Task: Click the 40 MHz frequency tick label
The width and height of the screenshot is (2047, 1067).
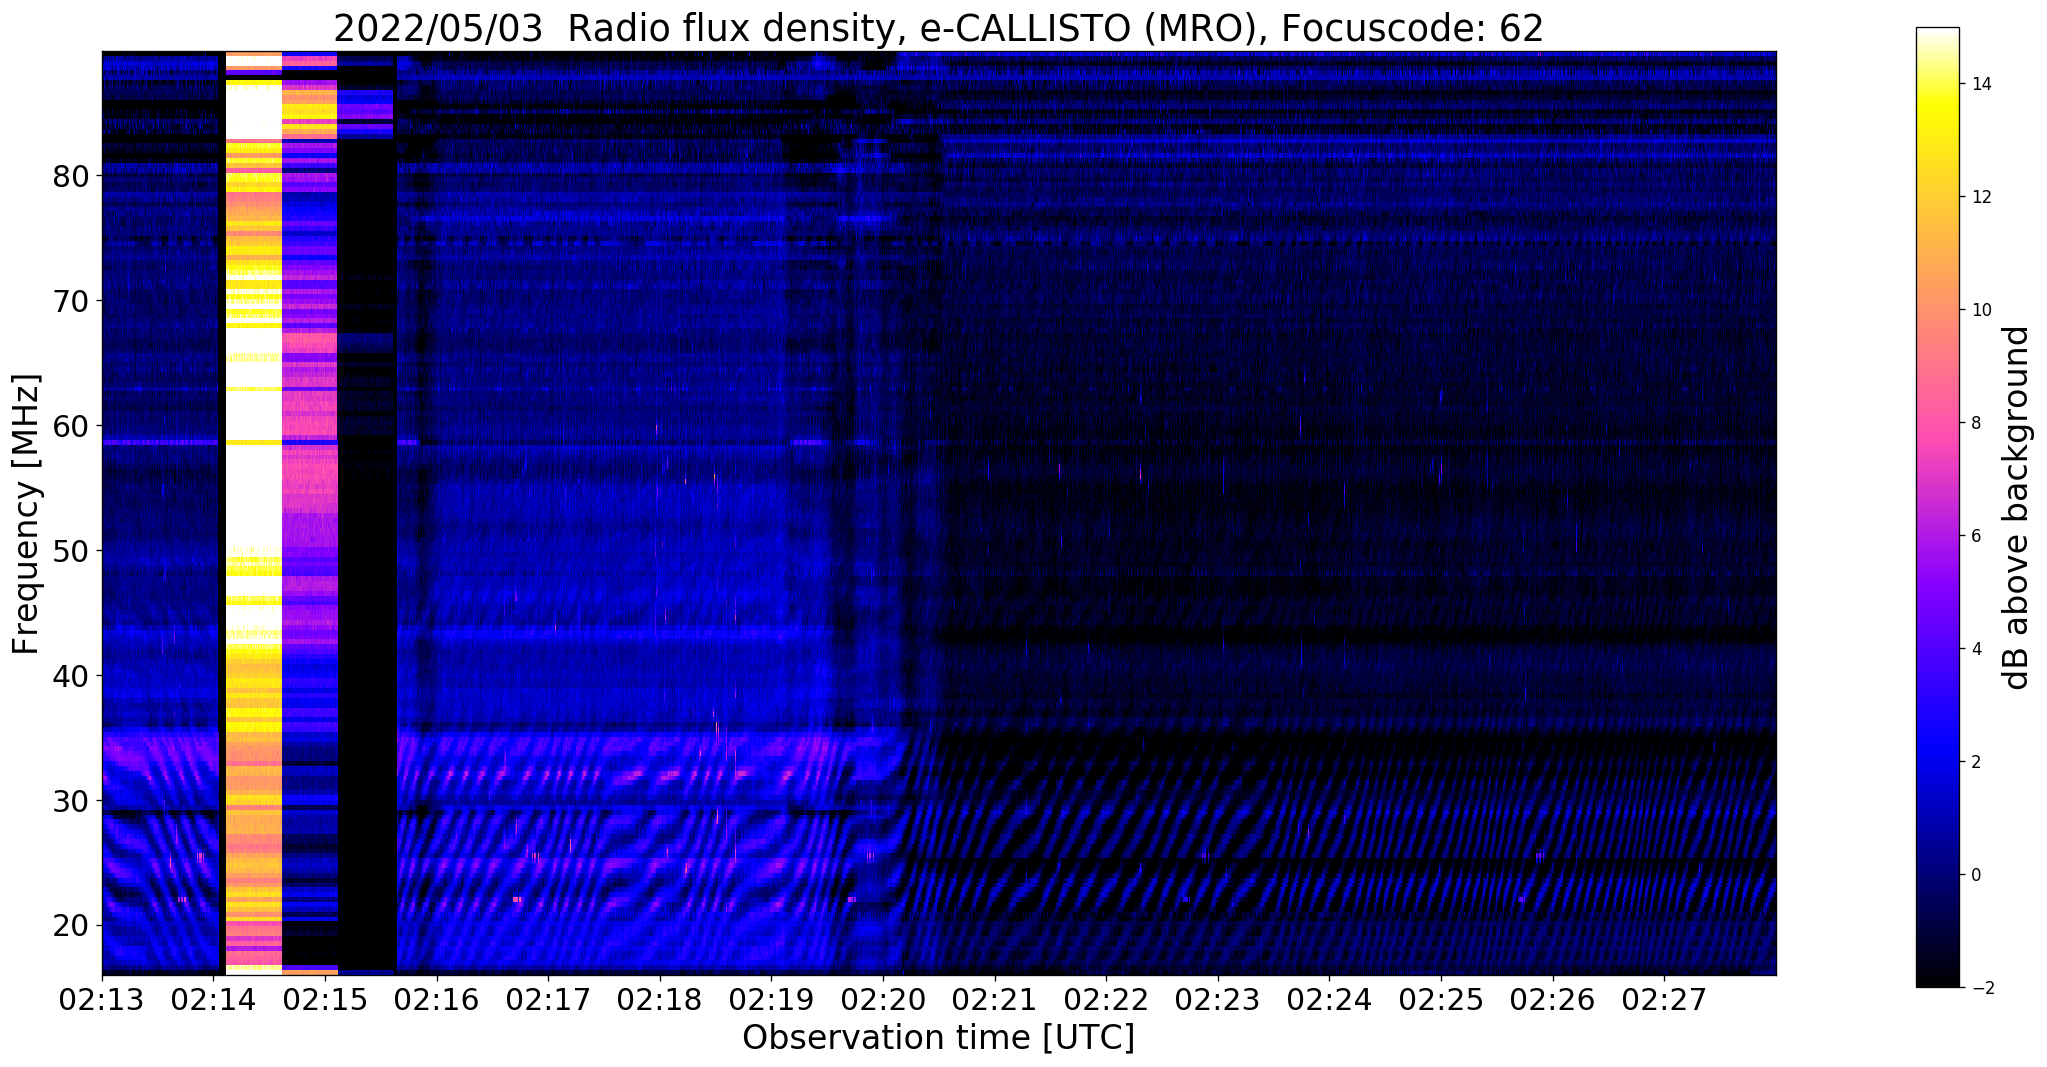Action: 72,676
